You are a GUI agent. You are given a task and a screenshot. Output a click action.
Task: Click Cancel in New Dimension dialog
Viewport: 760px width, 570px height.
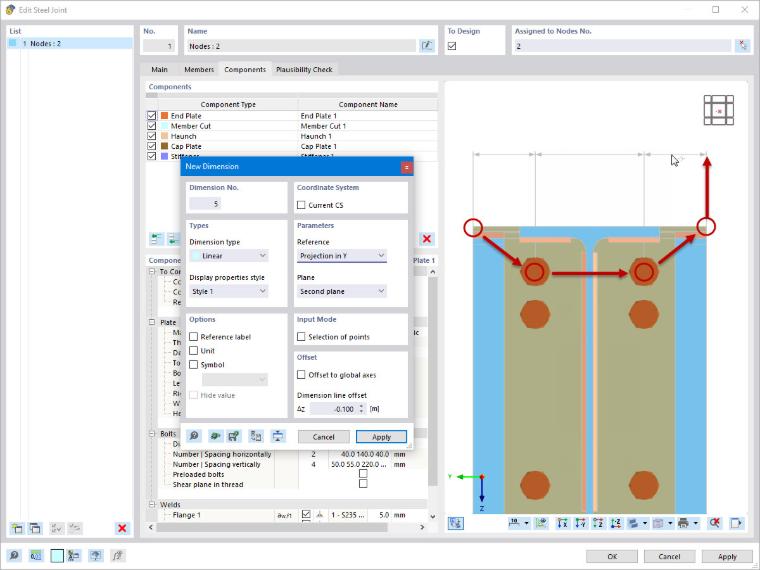coord(323,437)
